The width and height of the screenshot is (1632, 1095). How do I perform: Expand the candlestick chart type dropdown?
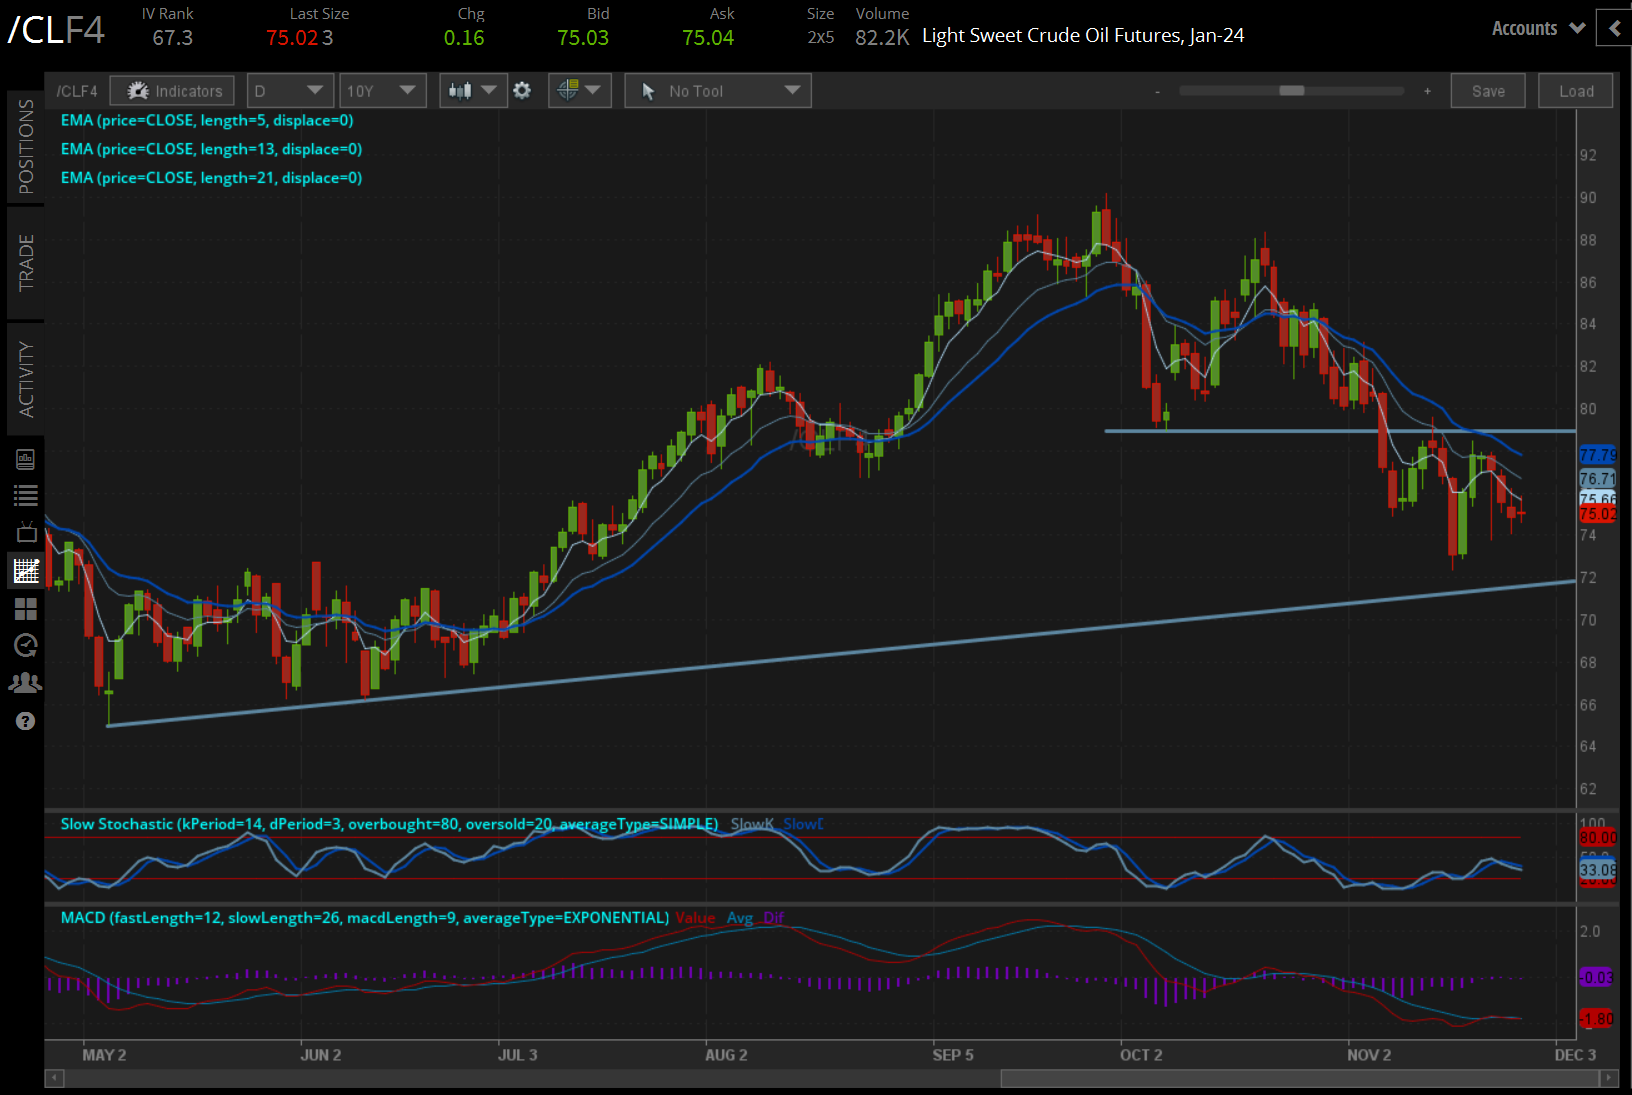[473, 91]
